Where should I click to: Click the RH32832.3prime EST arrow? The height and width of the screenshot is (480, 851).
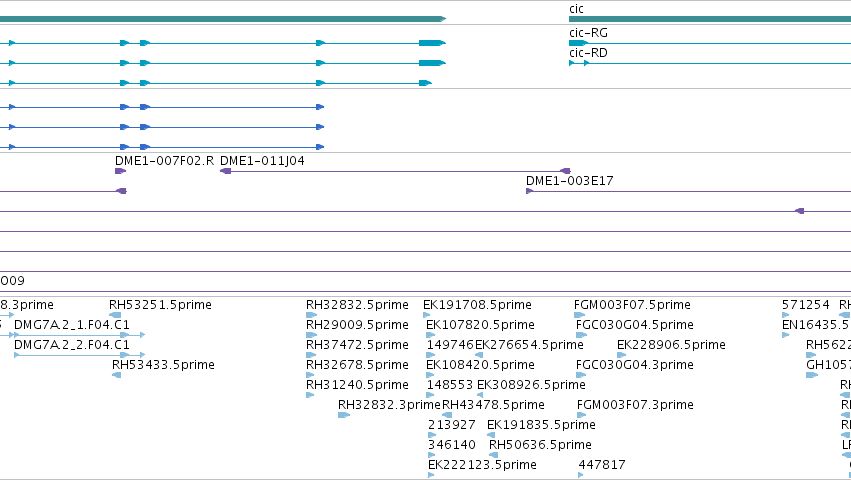coord(344,415)
